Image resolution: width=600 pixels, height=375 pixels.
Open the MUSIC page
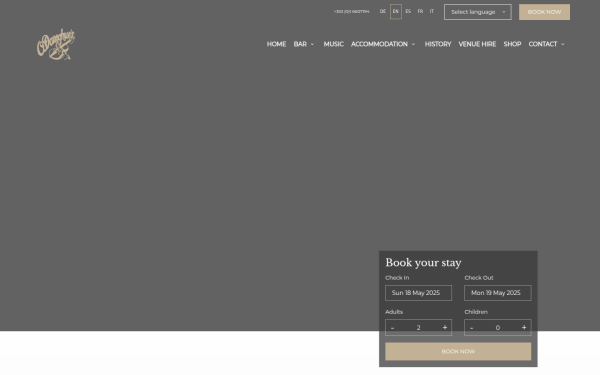[x=333, y=44]
